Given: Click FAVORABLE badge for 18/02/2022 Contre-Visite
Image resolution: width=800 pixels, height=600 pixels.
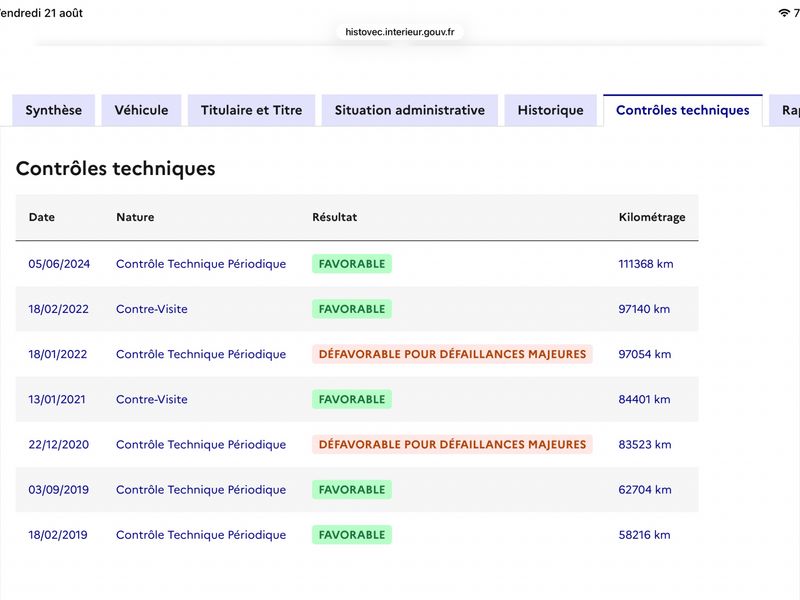Looking at the screenshot, I should pyautogui.click(x=352, y=309).
